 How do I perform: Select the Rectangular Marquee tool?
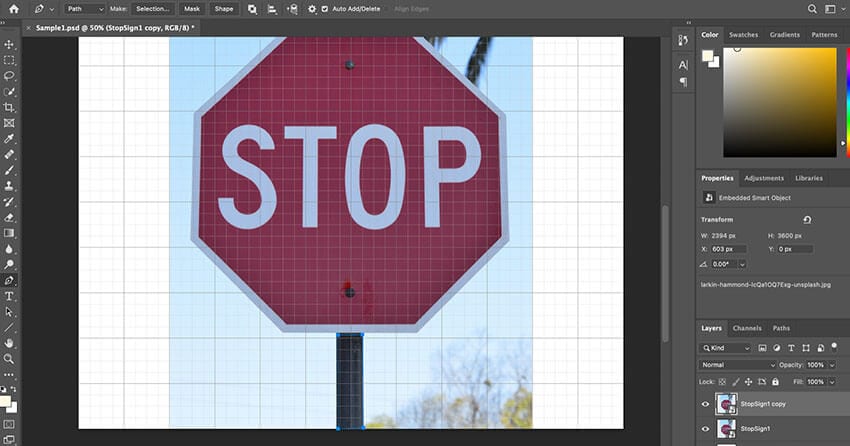pyautogui.click(x=9, y=60)
